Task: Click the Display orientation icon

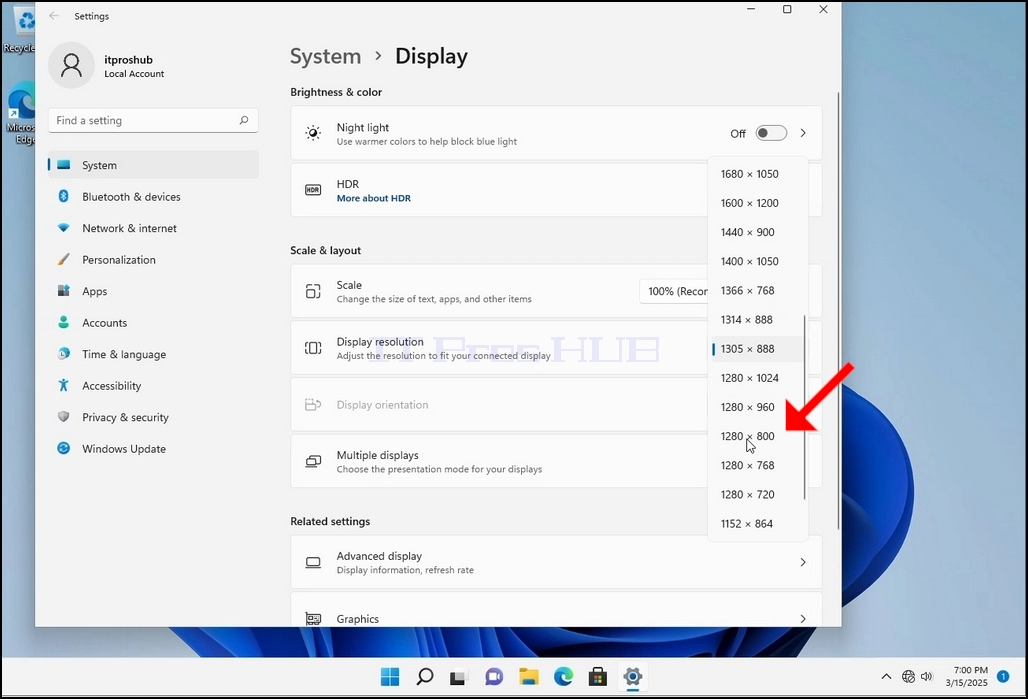Action: (x=313, y=405)
